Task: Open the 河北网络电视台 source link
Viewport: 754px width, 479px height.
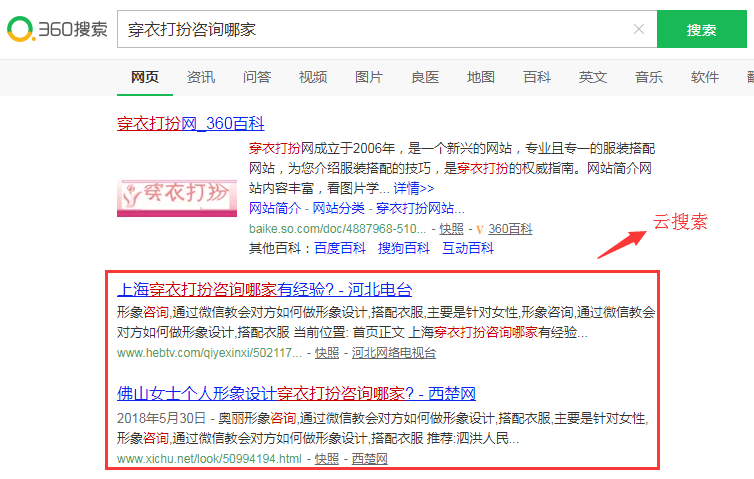Action: pyautogui.click(x=394, y=353)
